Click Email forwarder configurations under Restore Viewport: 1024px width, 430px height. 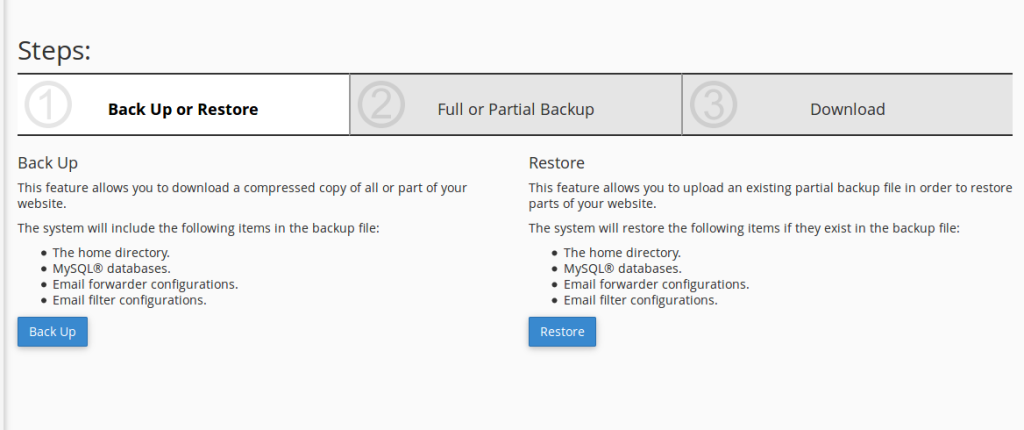coord(656,284)
